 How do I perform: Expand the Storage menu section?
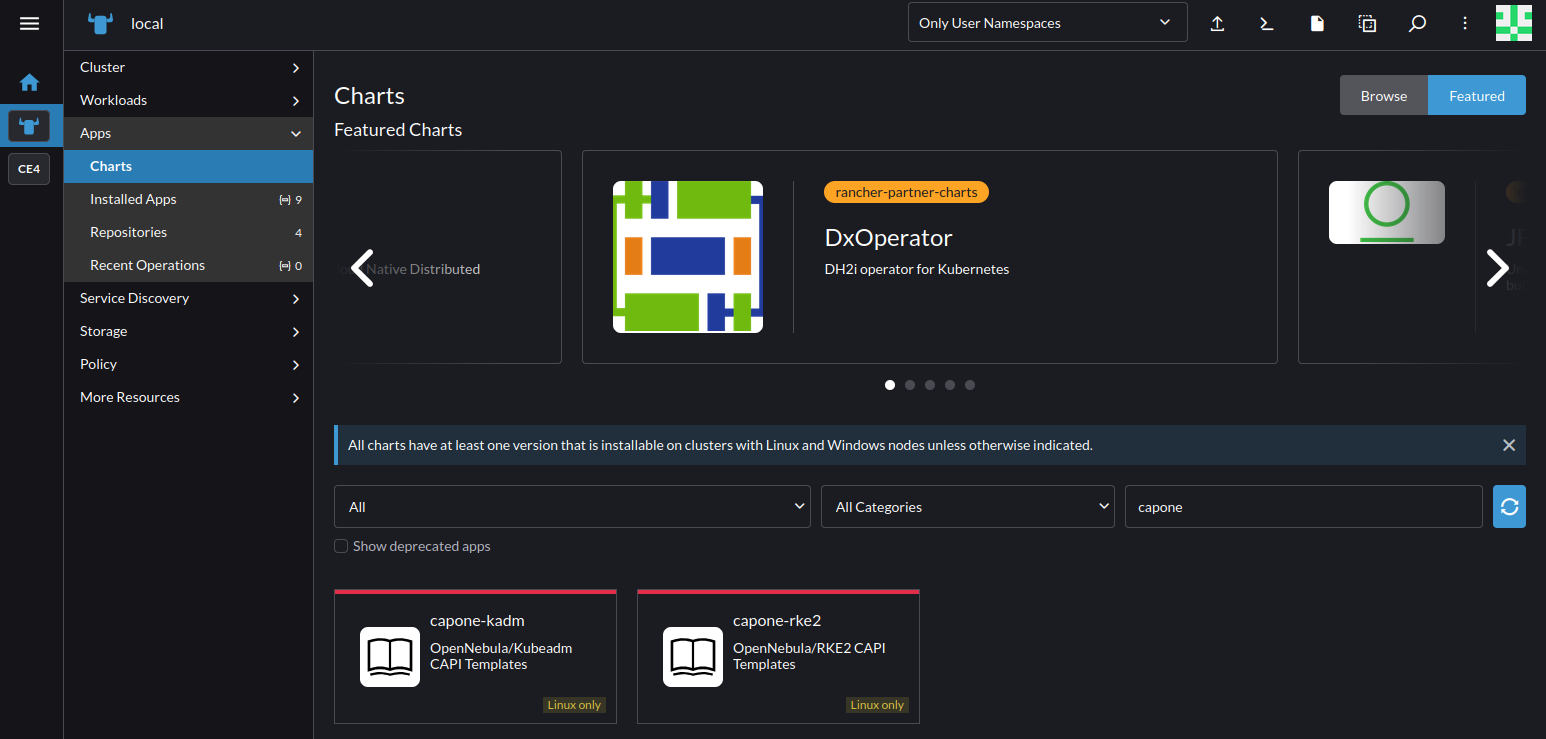coord(188,331)
